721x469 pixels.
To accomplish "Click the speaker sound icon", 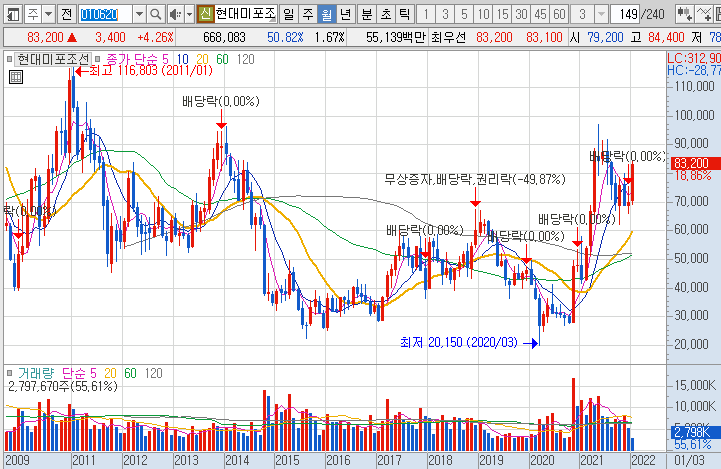I will click(x=175, y=15).
